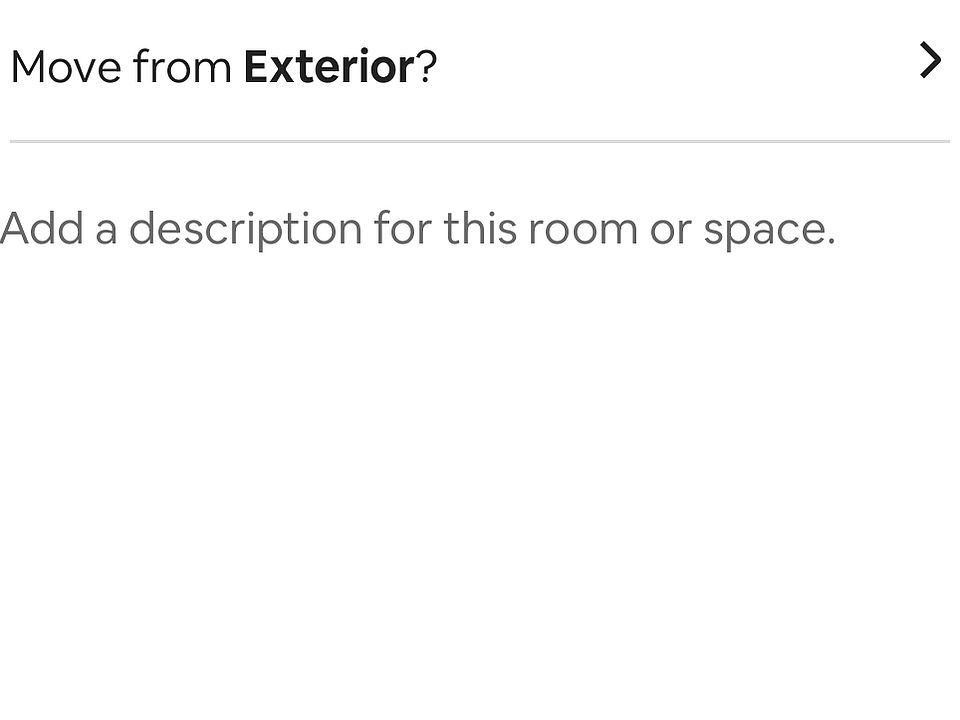
Task: Click the word 'from' before Exterior
Action: click(x=182, y=66)
